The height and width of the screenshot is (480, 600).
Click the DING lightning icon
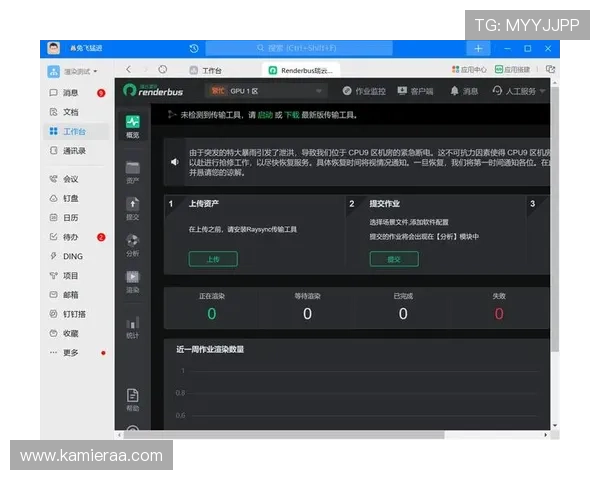(x=54, y=256)
